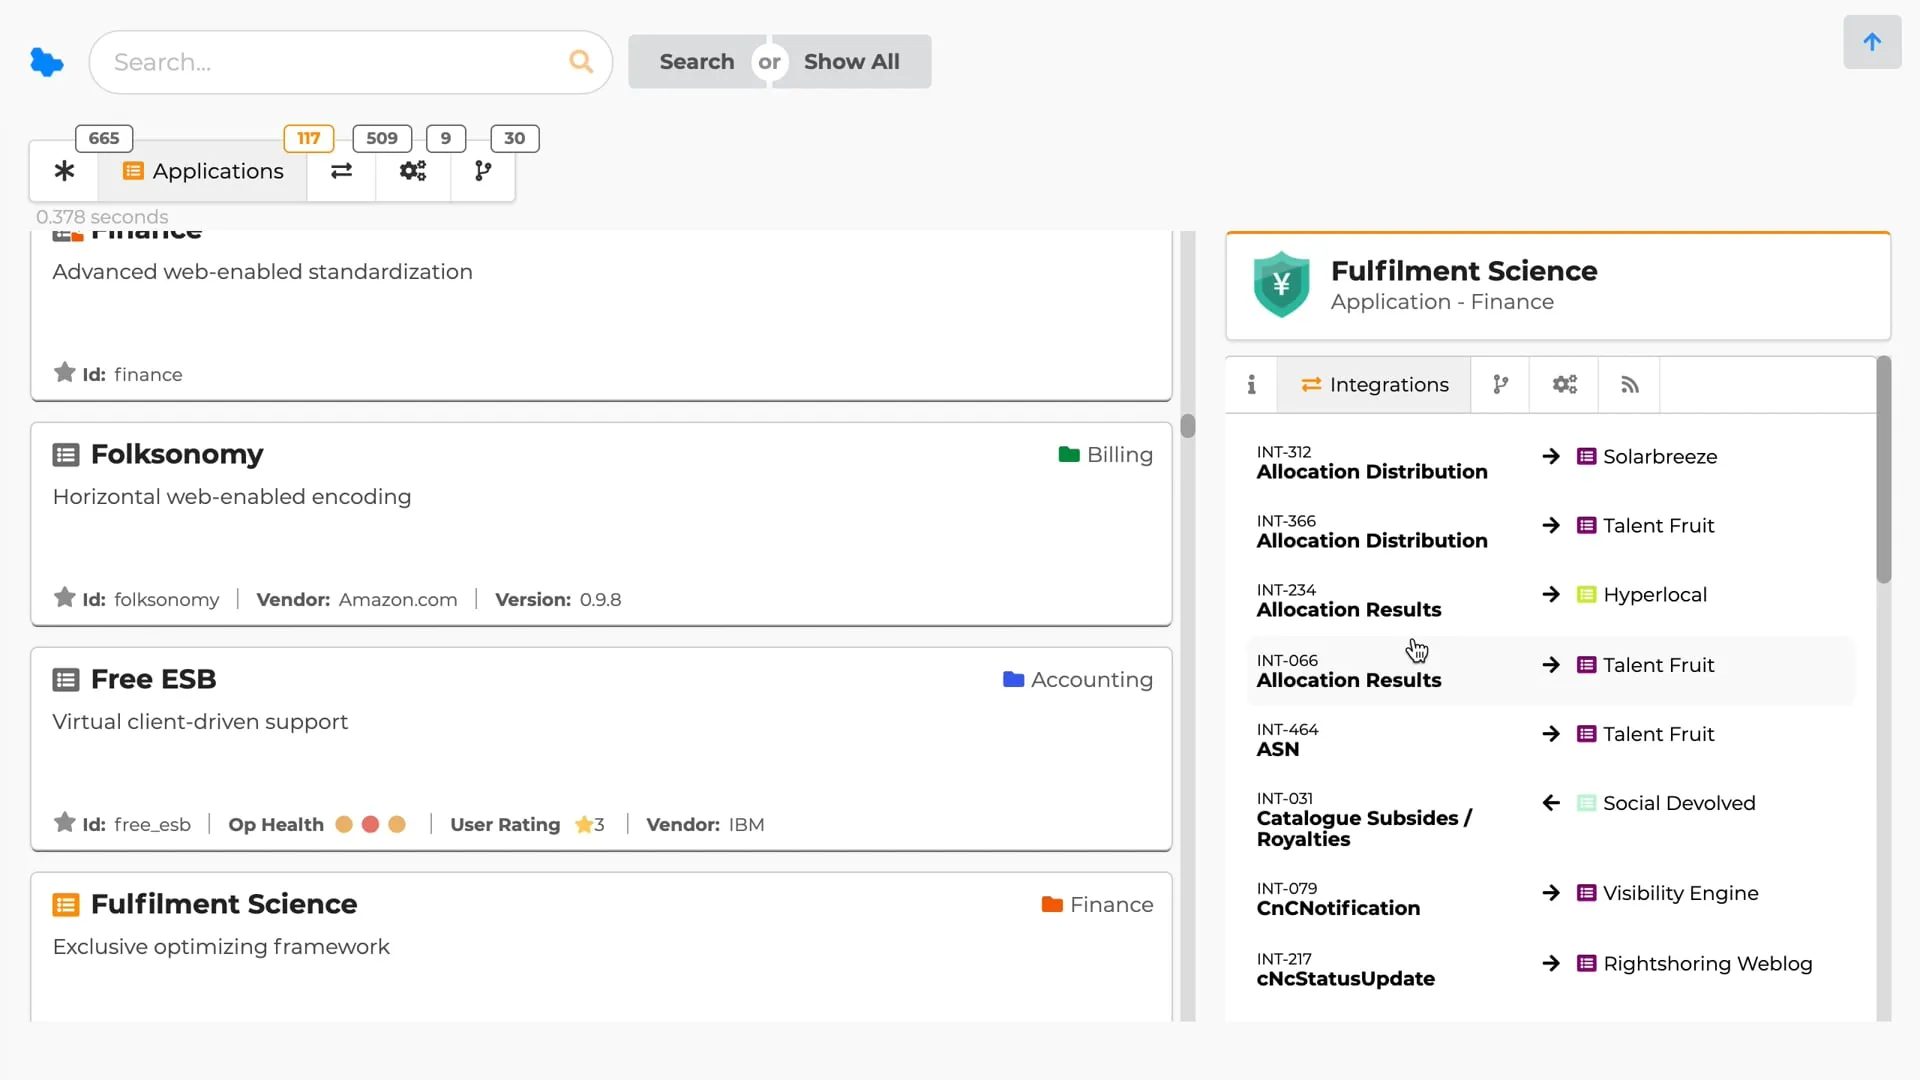The width and height of the screenshot is (1920, 1080).
Task: Click the light green Social Devolved icon
Action: [1586, 804]
